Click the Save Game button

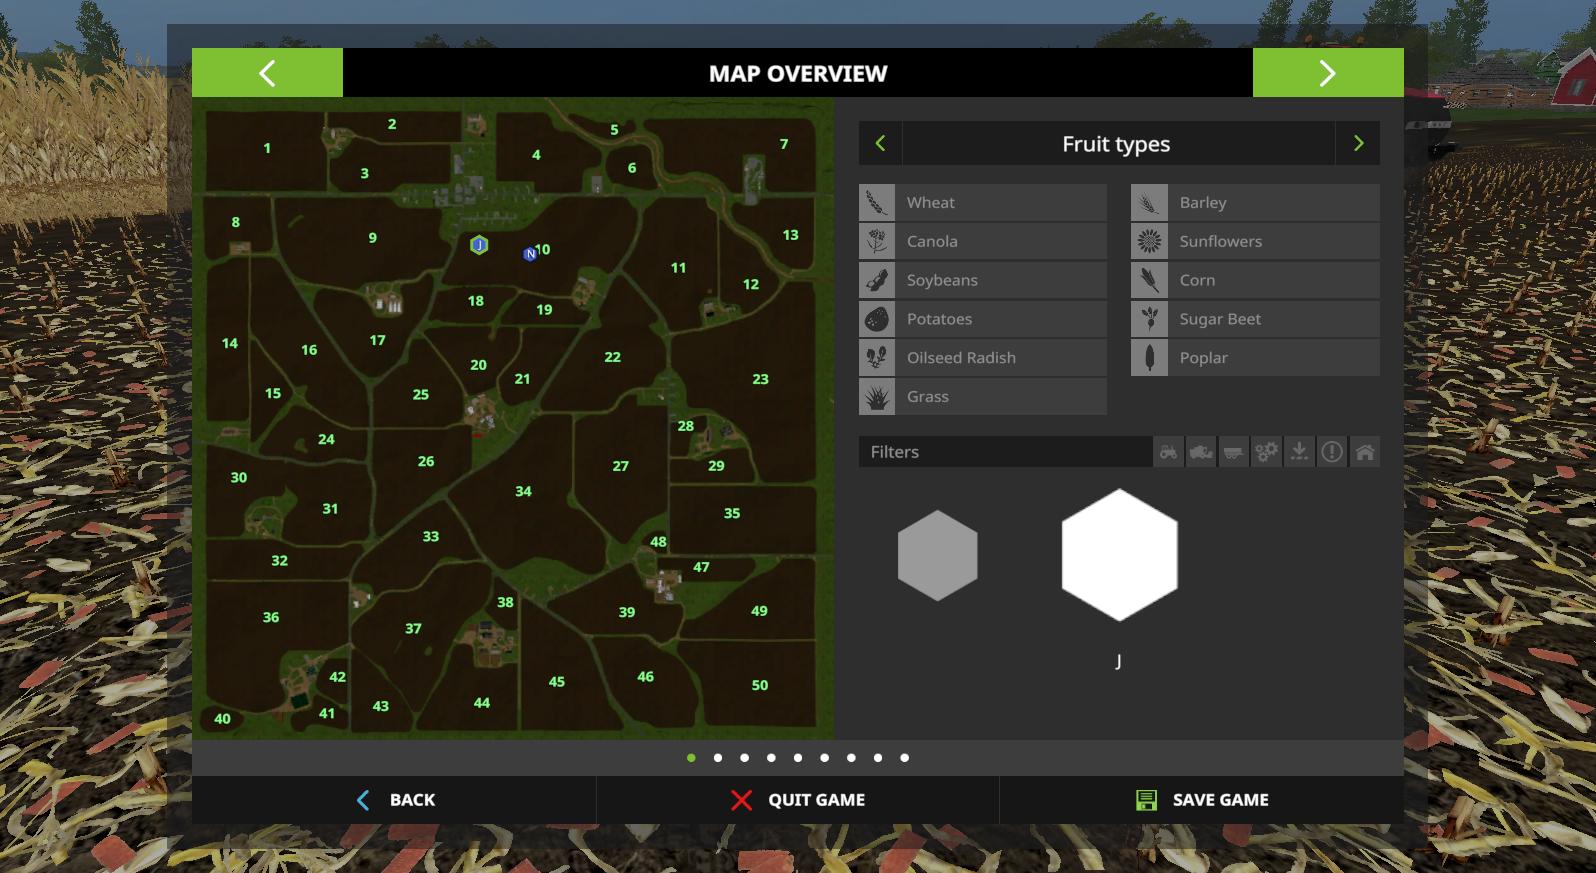[x=1202, y=800]
